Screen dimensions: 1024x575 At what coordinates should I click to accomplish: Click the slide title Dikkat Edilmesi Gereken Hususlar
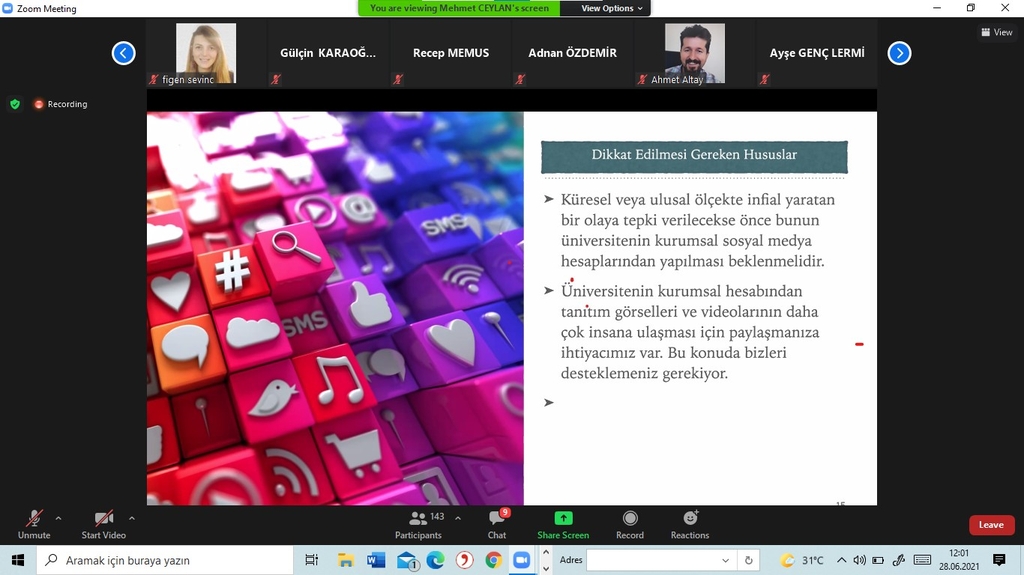[694, 155]
